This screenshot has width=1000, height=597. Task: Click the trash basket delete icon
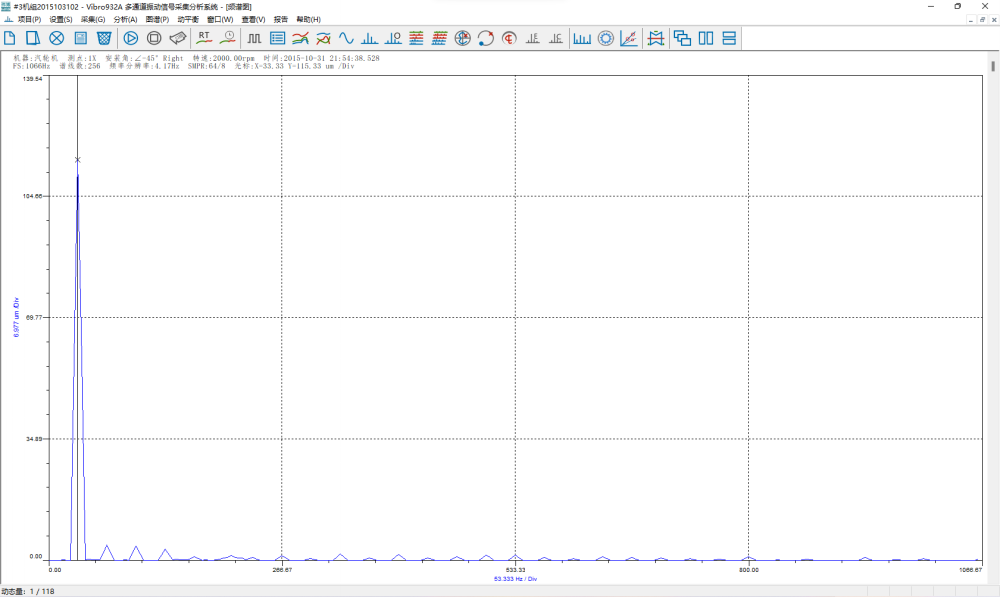point(104,38)
